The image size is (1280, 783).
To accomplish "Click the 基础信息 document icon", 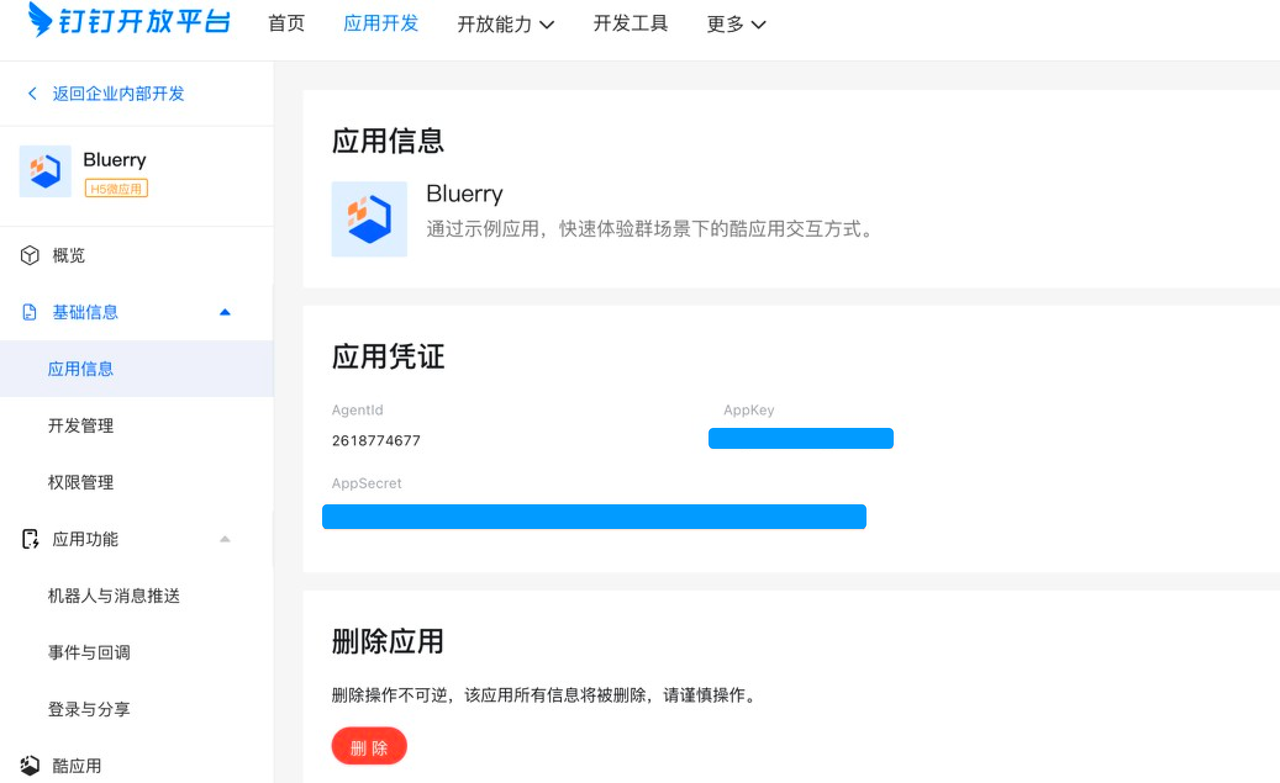I will 30,312.
